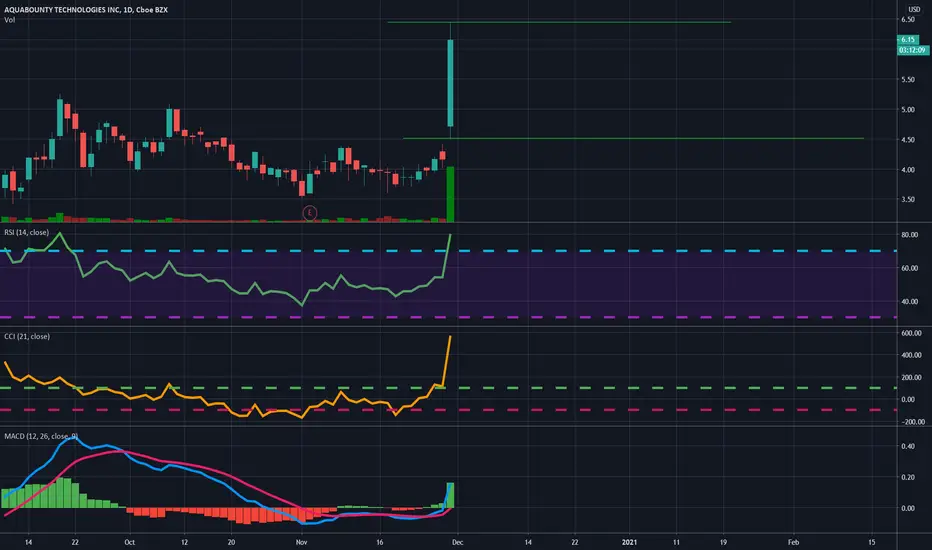Click the 6.50 price axis label

coord(908,20)
